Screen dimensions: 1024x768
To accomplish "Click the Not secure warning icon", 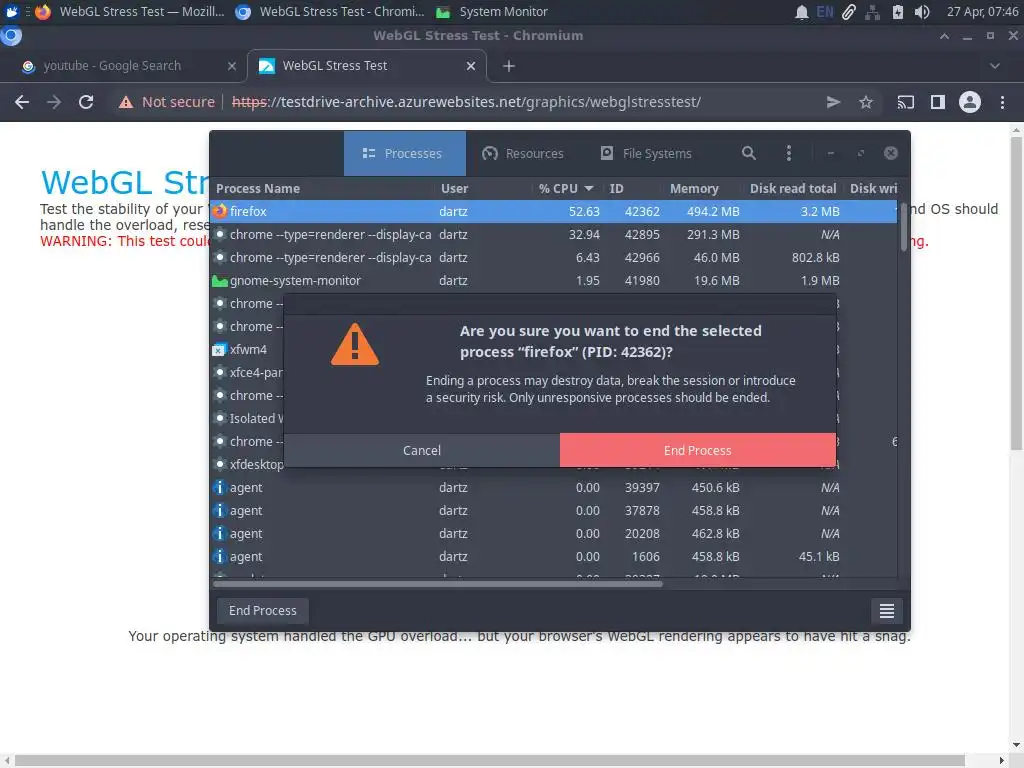I will [x=125, y=102].
